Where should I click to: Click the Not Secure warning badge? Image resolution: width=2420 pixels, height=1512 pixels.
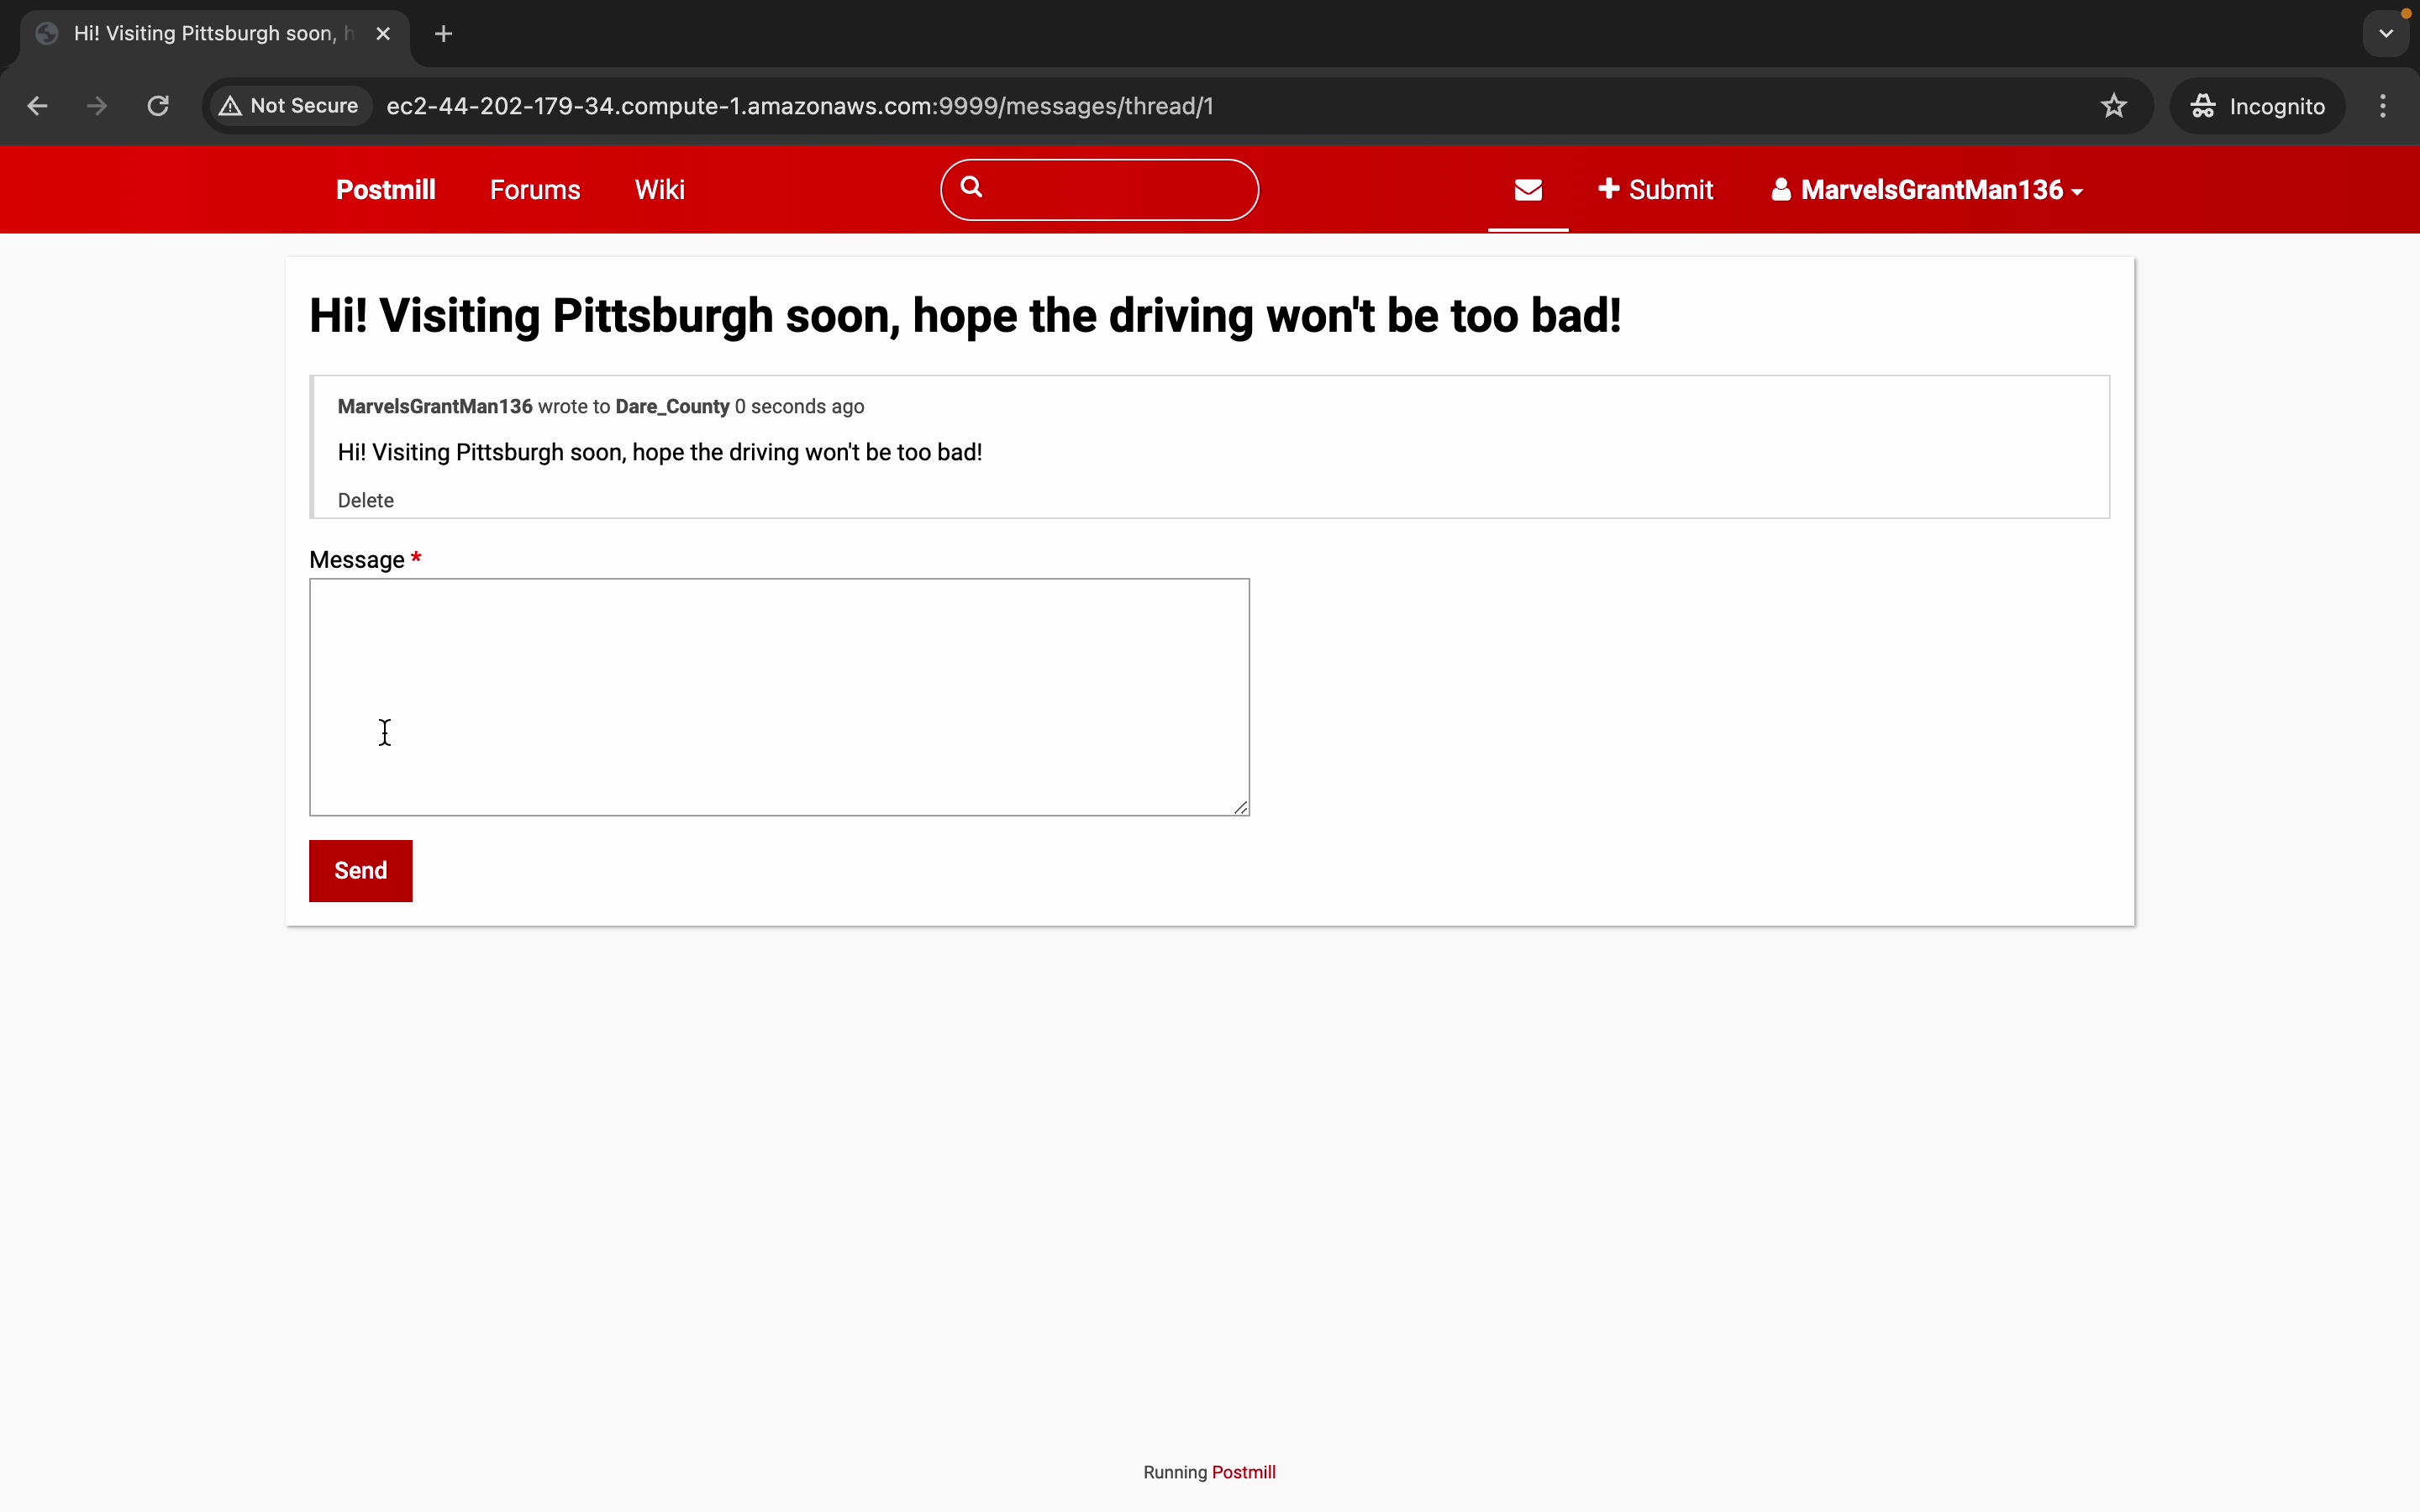(290, 106)
